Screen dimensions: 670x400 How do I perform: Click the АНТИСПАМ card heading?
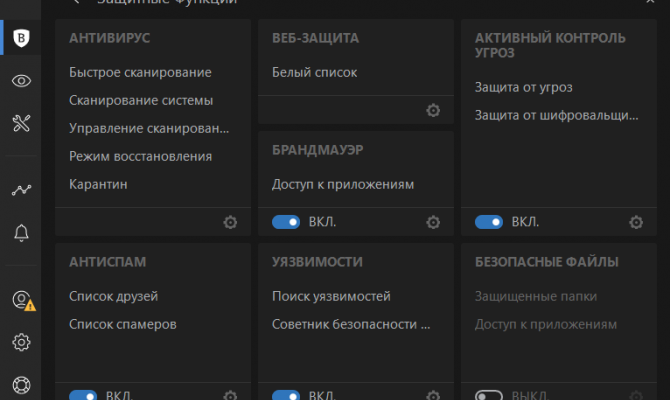point(108,262)
